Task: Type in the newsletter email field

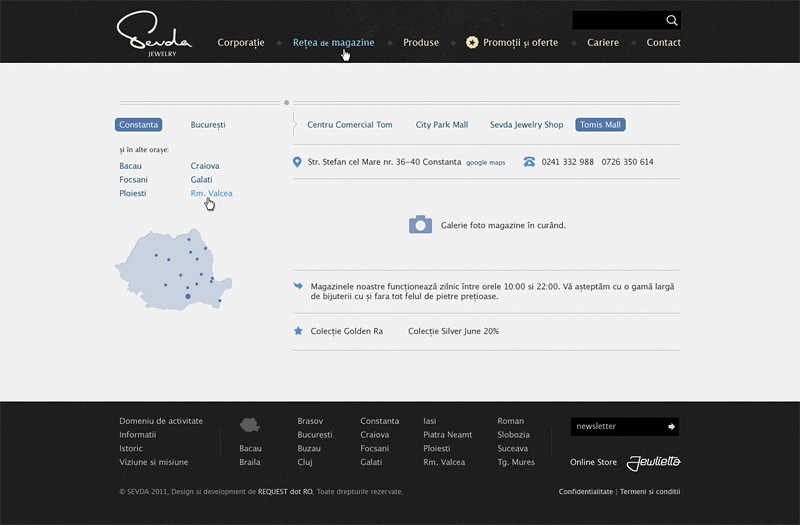Action: coord(615,427)
